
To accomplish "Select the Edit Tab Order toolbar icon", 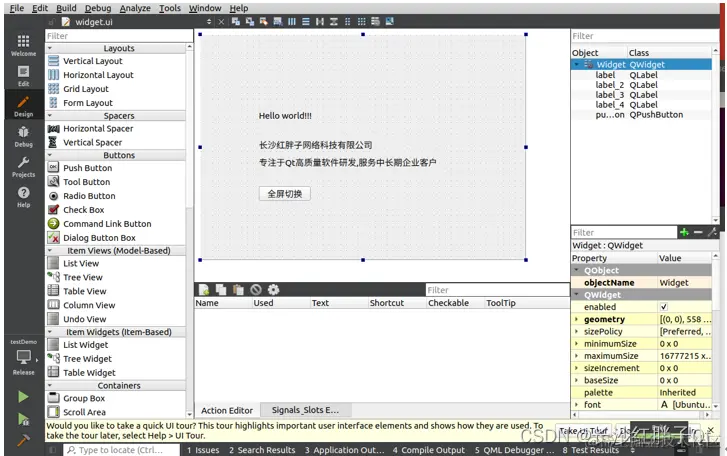I will pos(277,21).
